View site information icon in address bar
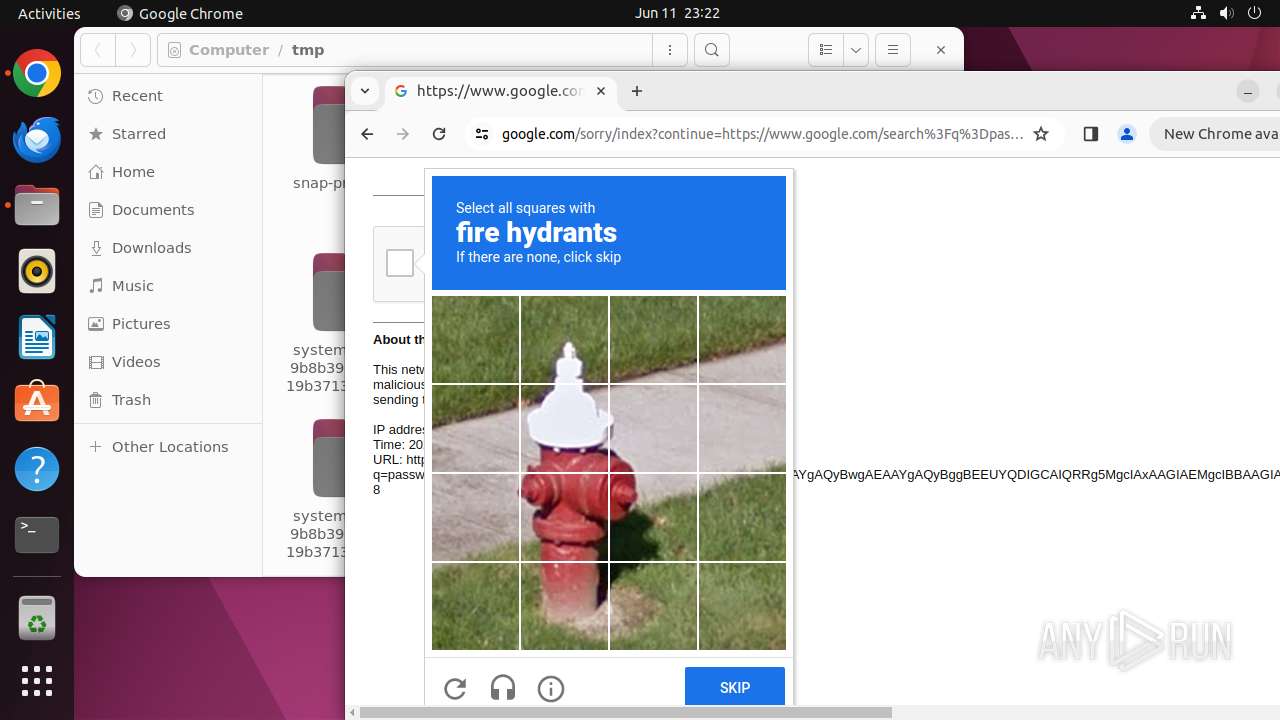The height and width of the screenshot is (720, 1280). [481, 134]
